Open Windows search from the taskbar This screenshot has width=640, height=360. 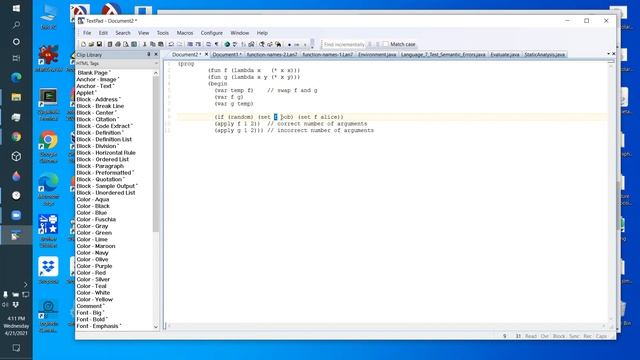(x=16, y=25)
